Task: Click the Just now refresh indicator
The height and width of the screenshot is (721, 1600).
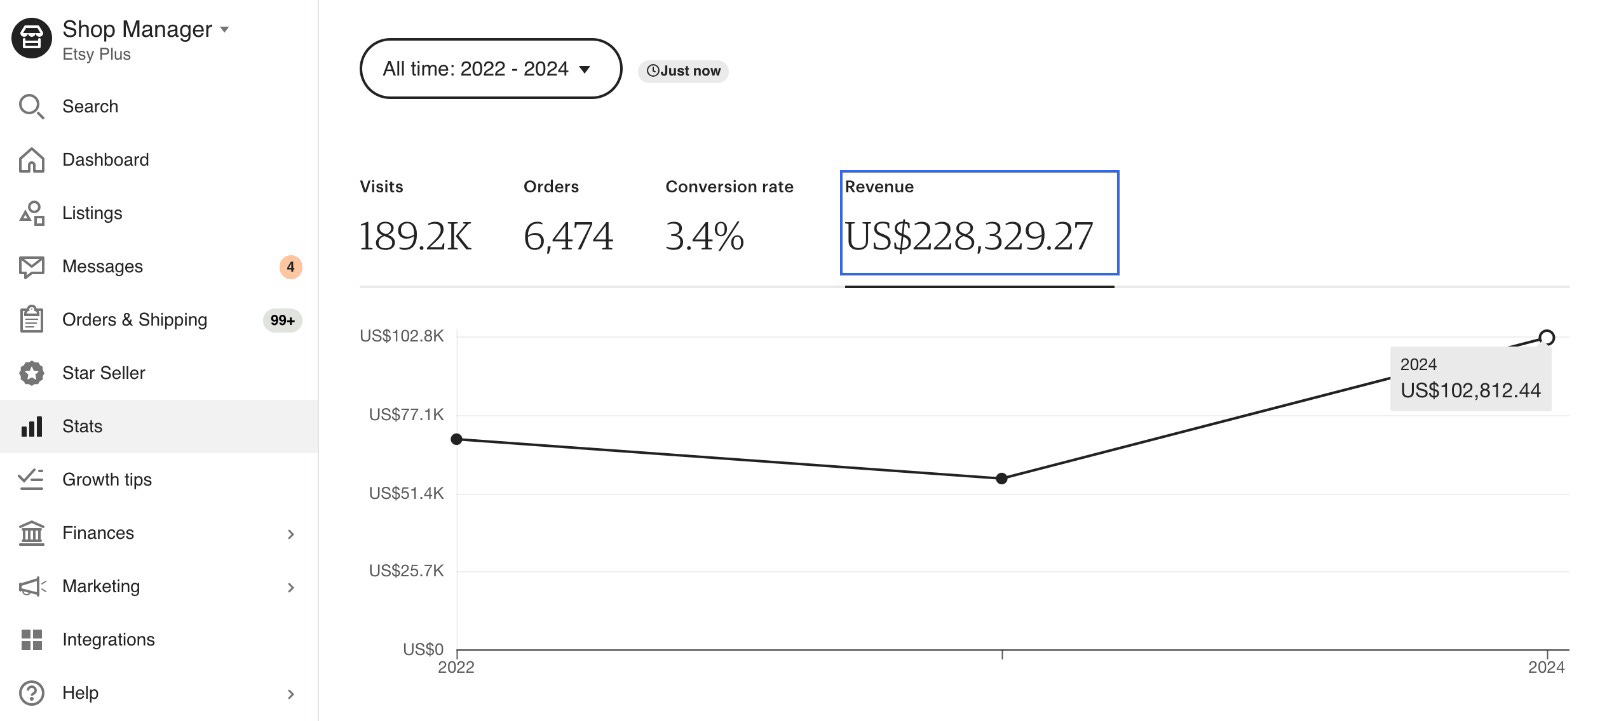Action: tap(683, 71)
